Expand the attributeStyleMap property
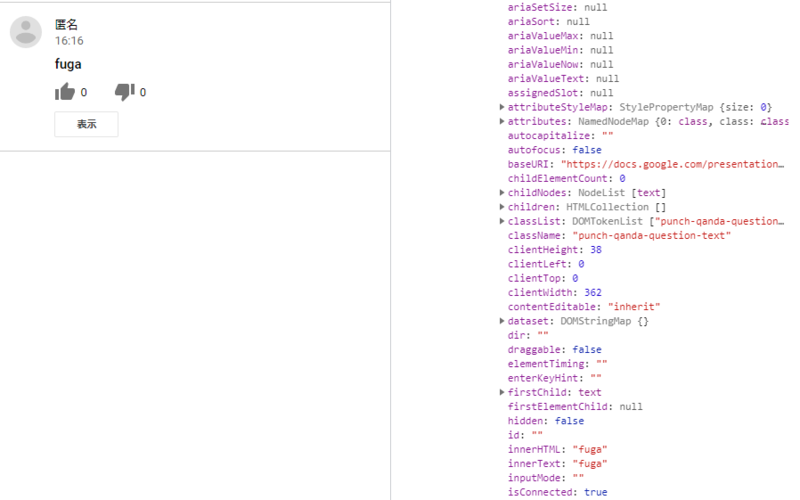 (x=502, y=107)
